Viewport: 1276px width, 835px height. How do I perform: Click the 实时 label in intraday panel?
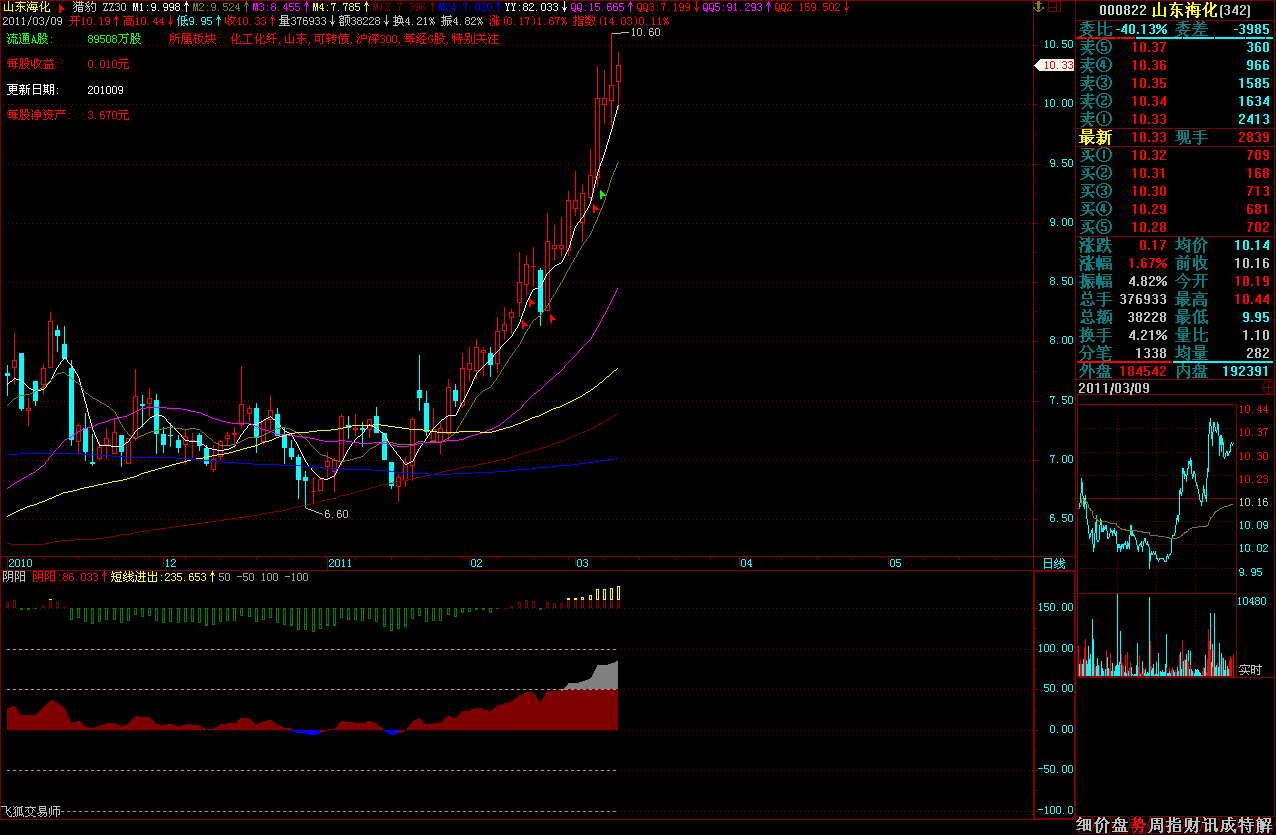(1250, 669)
